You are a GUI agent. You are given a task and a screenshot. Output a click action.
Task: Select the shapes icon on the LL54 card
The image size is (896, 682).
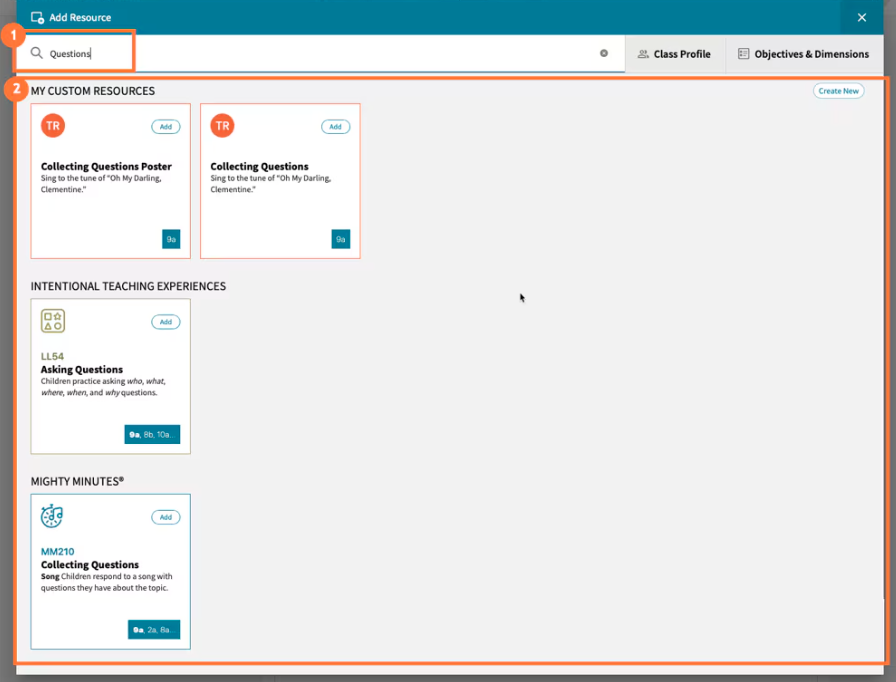[x=52, y=321]
